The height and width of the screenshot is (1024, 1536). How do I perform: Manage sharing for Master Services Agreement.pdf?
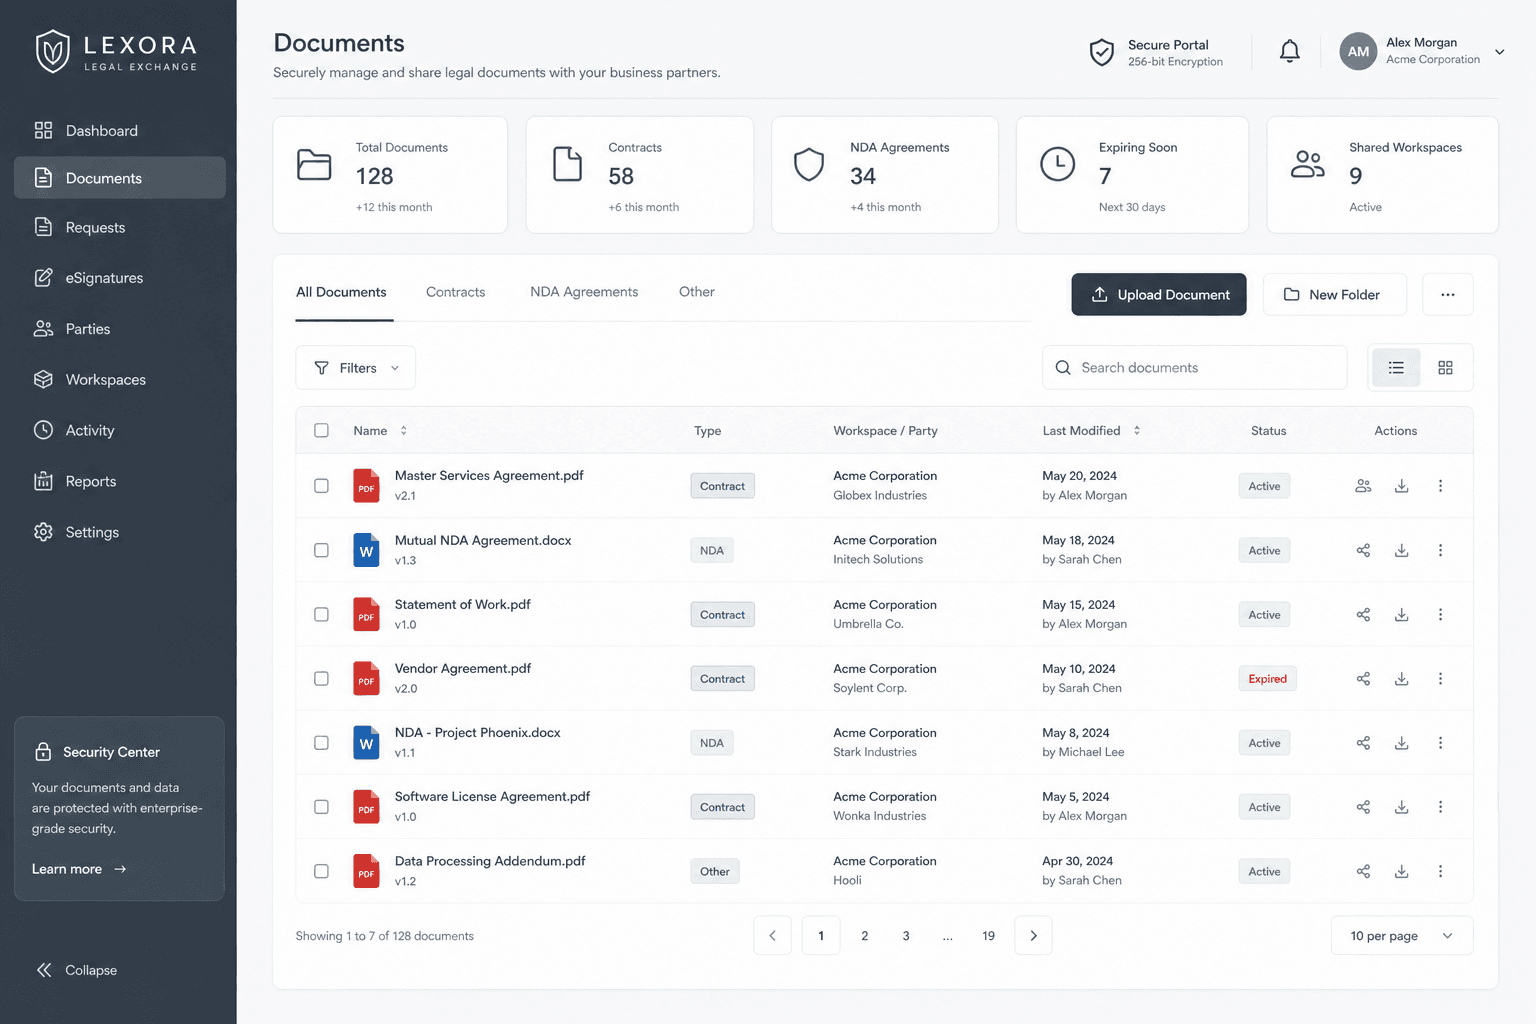[1363, 486]
